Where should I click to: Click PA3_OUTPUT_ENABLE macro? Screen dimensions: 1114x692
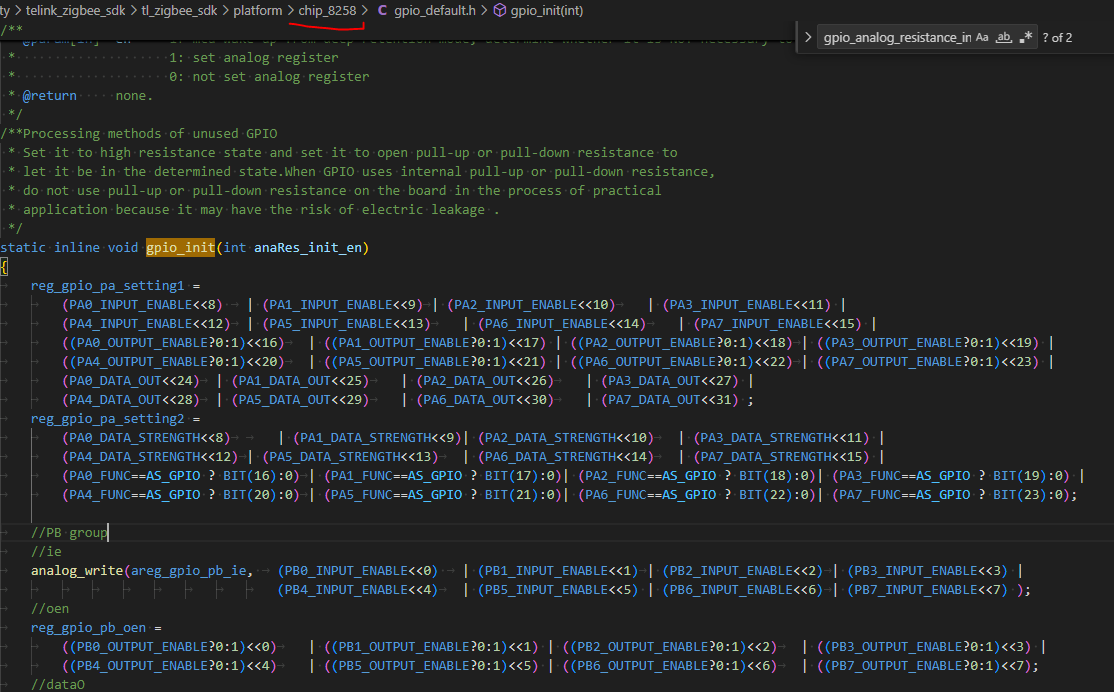[897, 343]
